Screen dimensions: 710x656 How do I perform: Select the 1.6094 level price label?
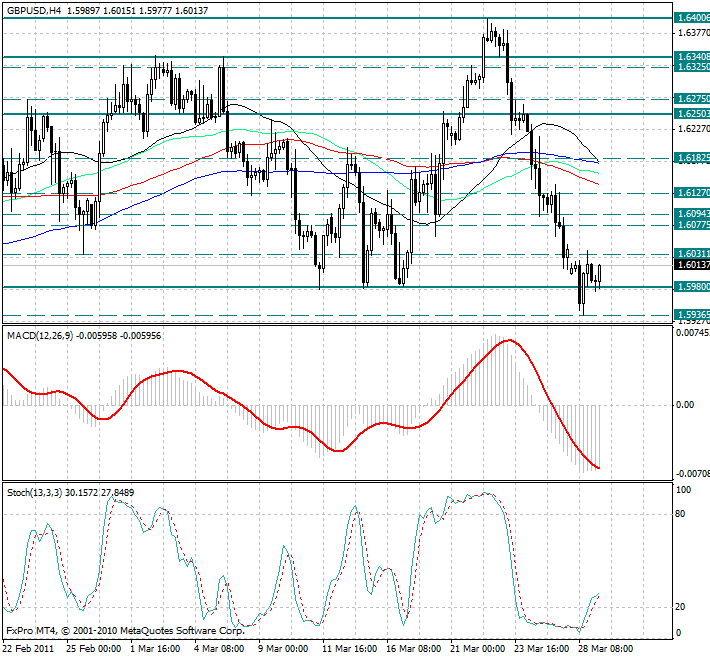coord(692,213)
